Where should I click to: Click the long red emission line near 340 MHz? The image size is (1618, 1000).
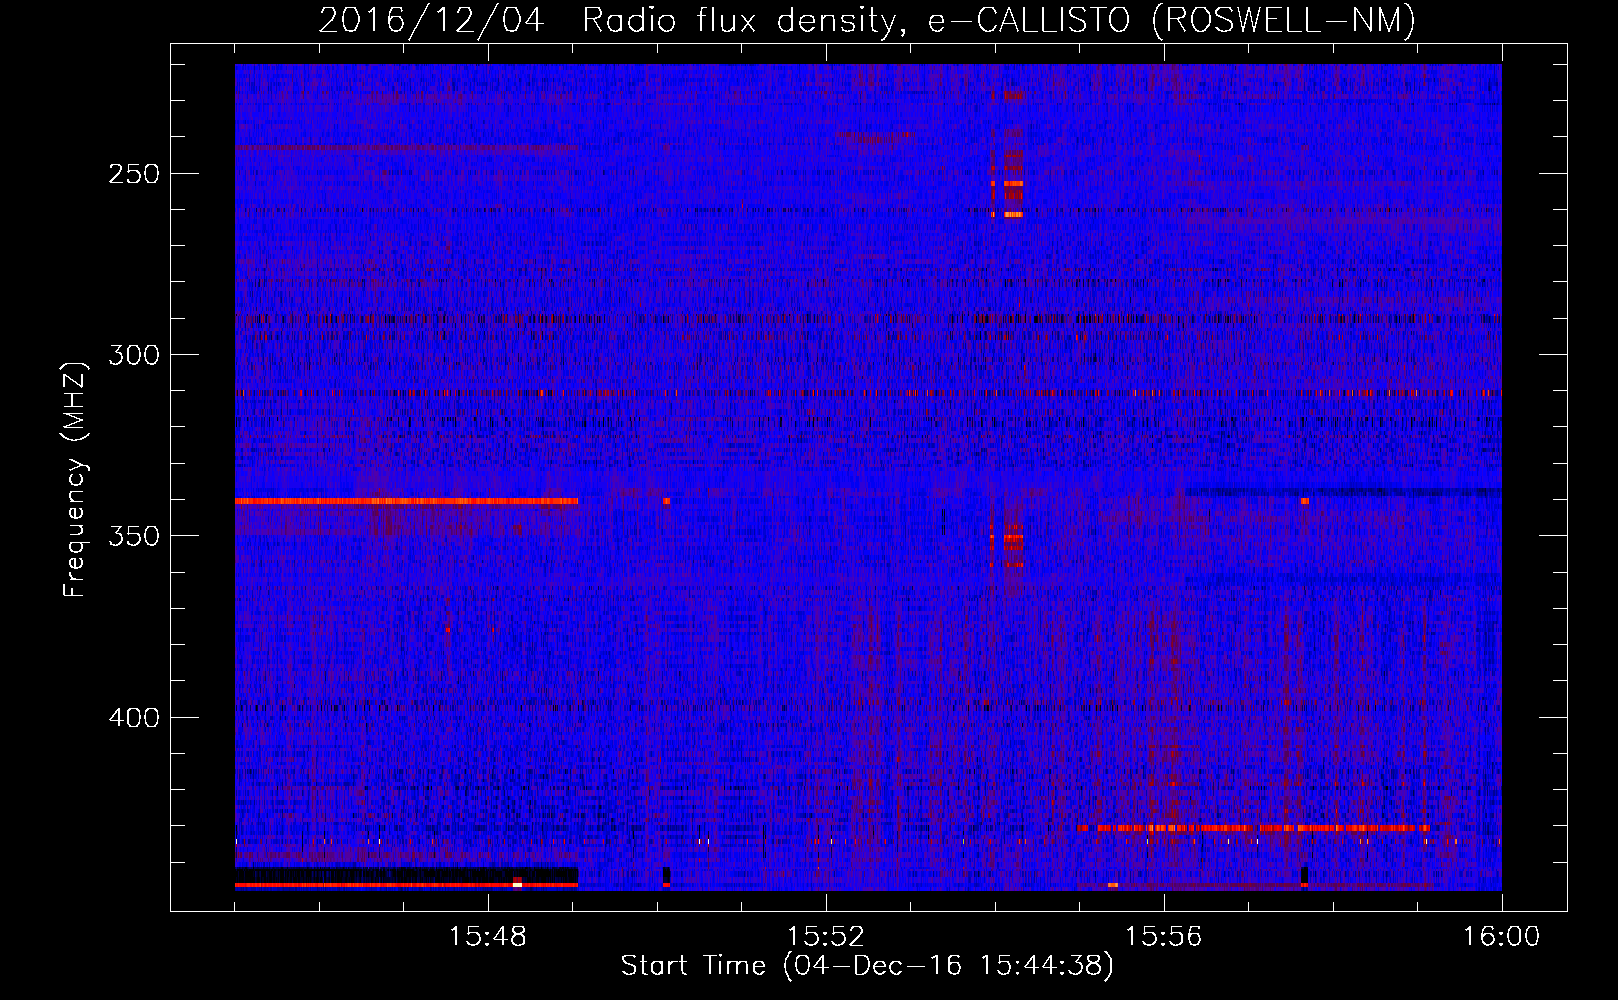point(406,501)
